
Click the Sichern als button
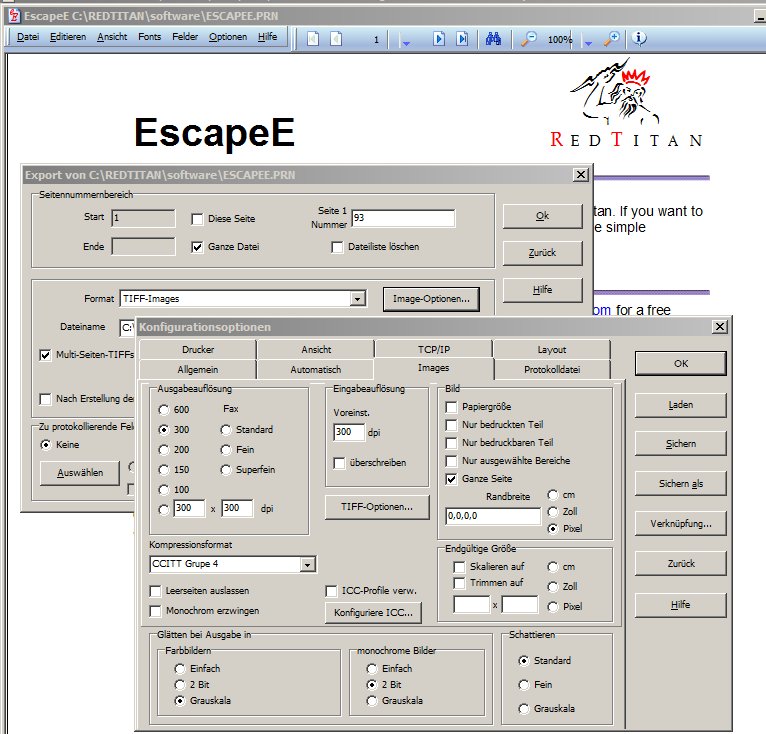681,483
